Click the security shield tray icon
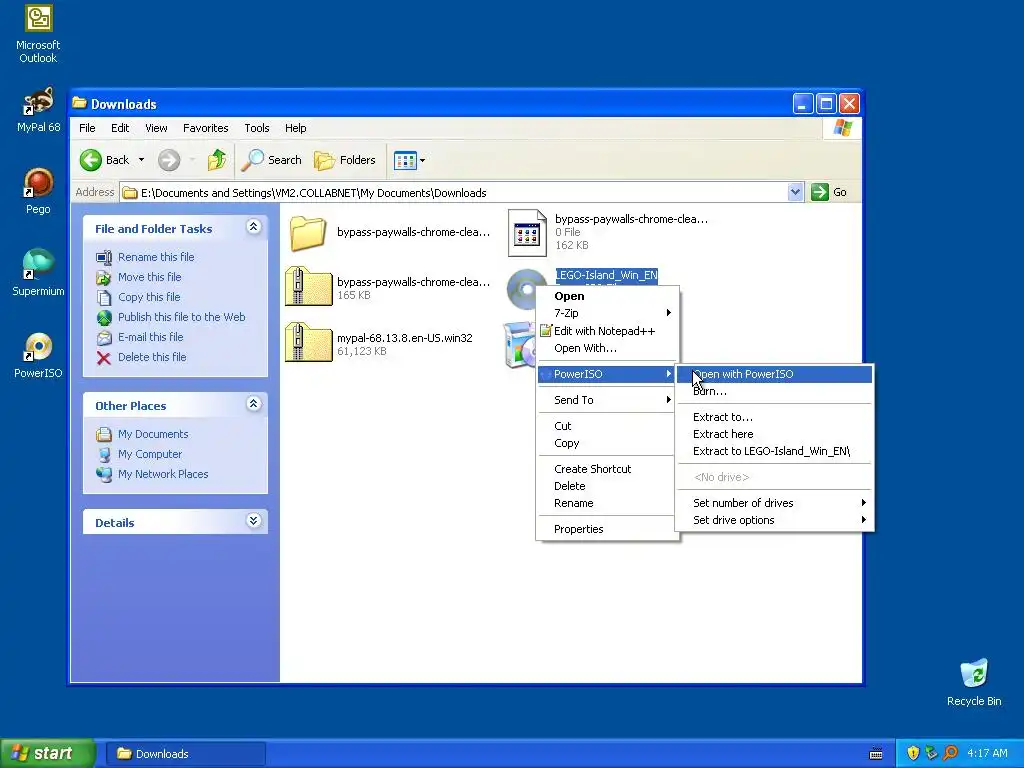This screenshot has width=1024, height=768. tap(913, 753)
